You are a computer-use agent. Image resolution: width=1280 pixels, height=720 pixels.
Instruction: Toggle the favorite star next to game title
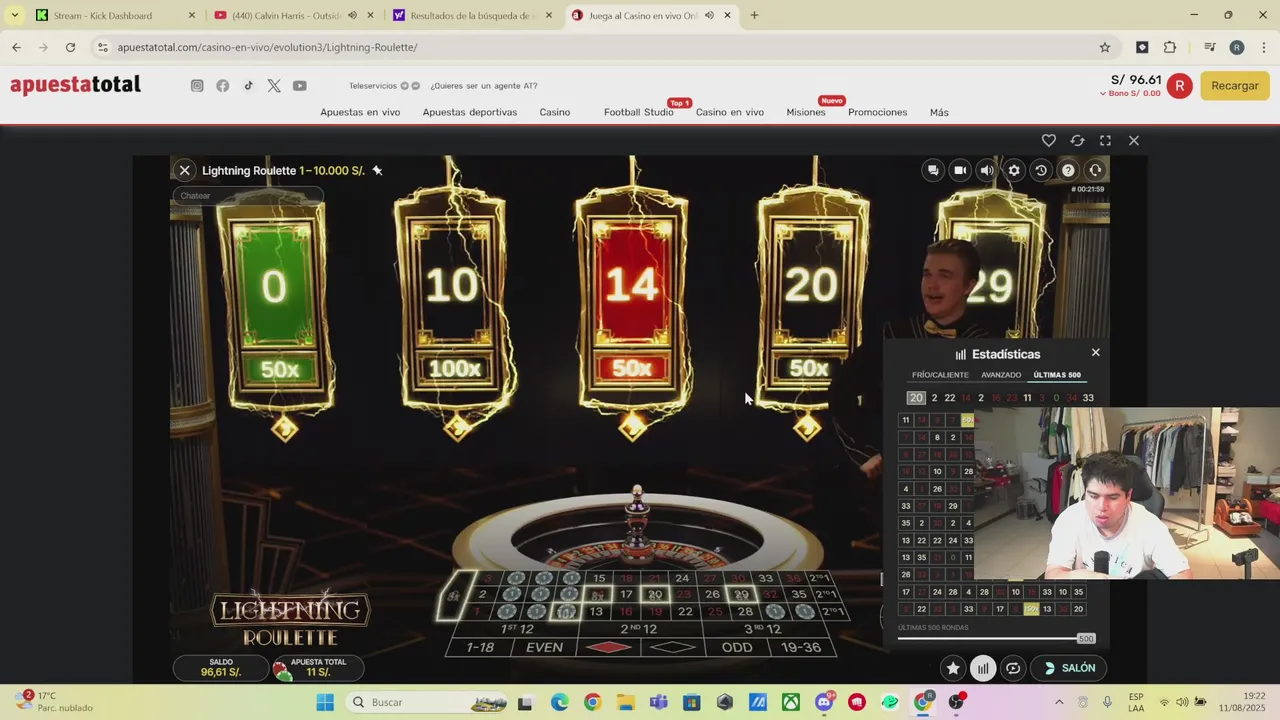(x=377, y=170)
